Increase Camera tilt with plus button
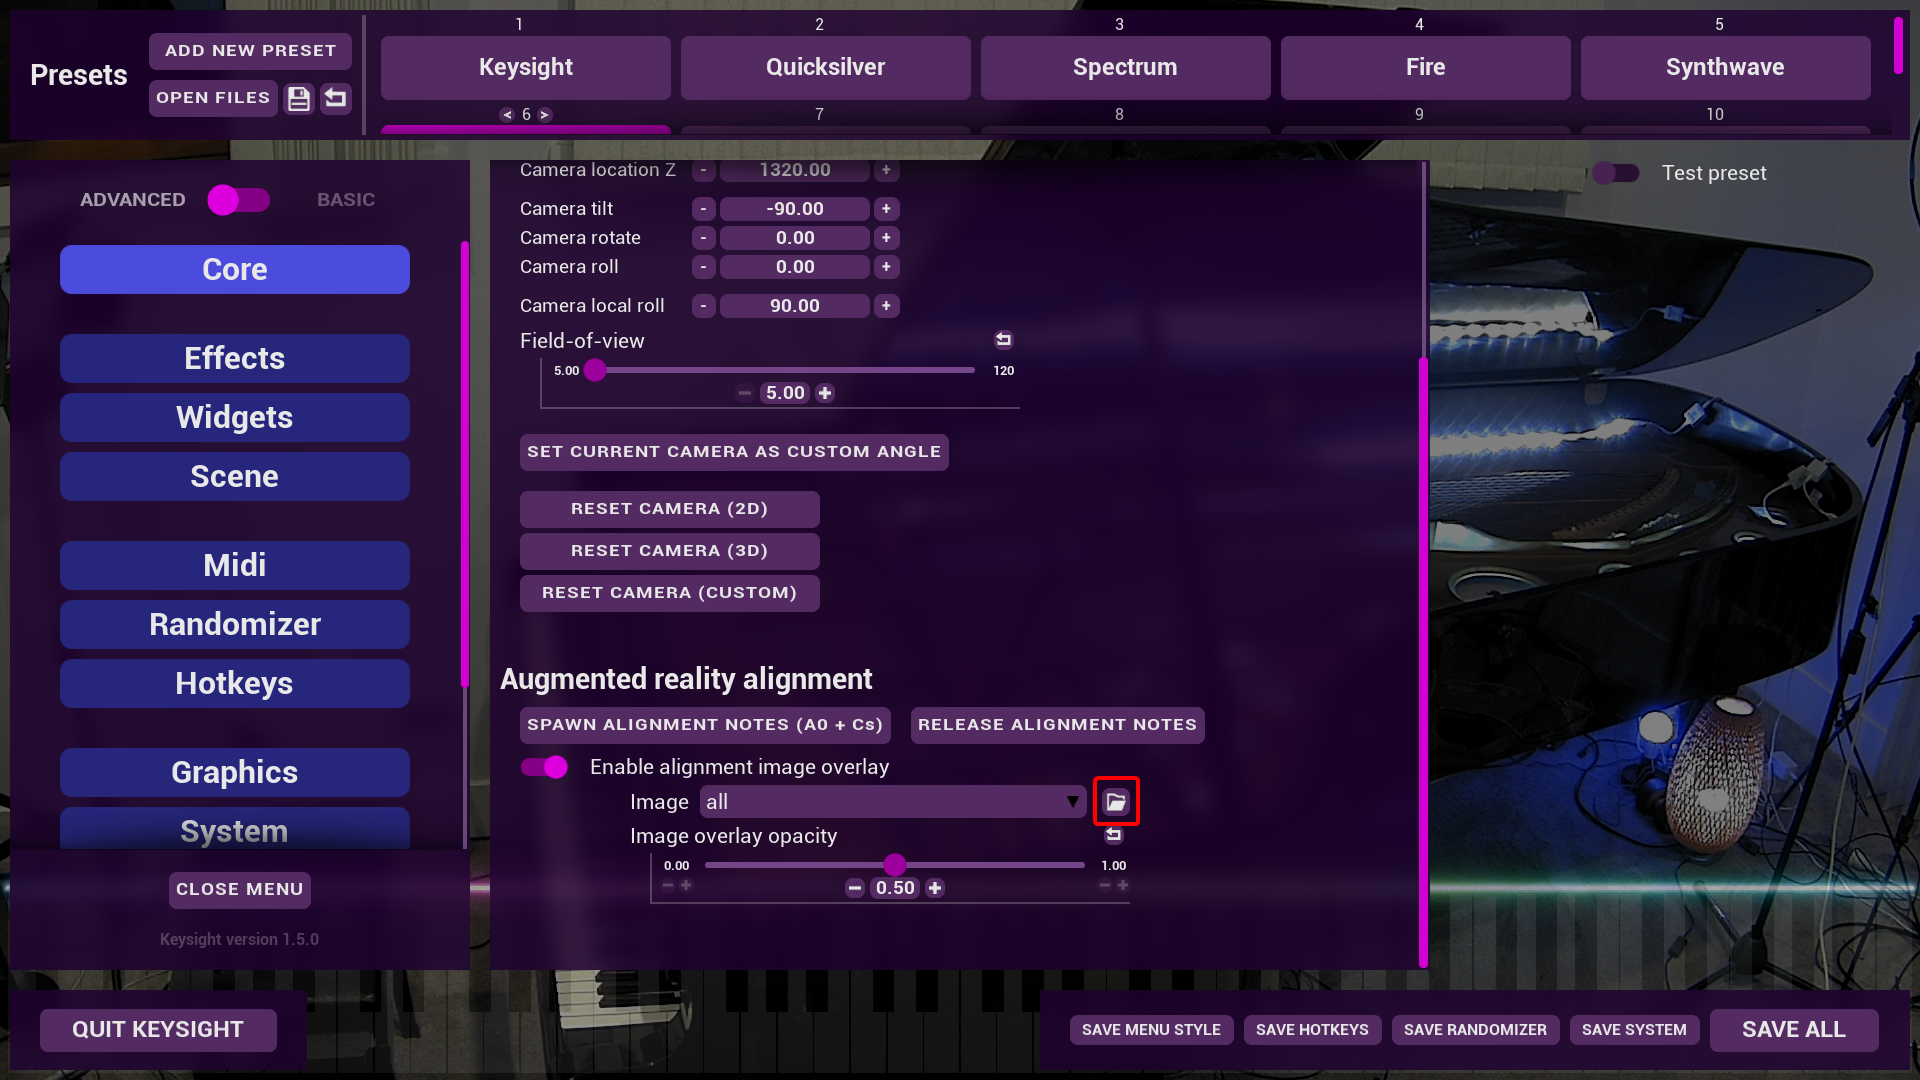Image resolution: width=1920 pixels, height=1080 pixels. point(886,209)
